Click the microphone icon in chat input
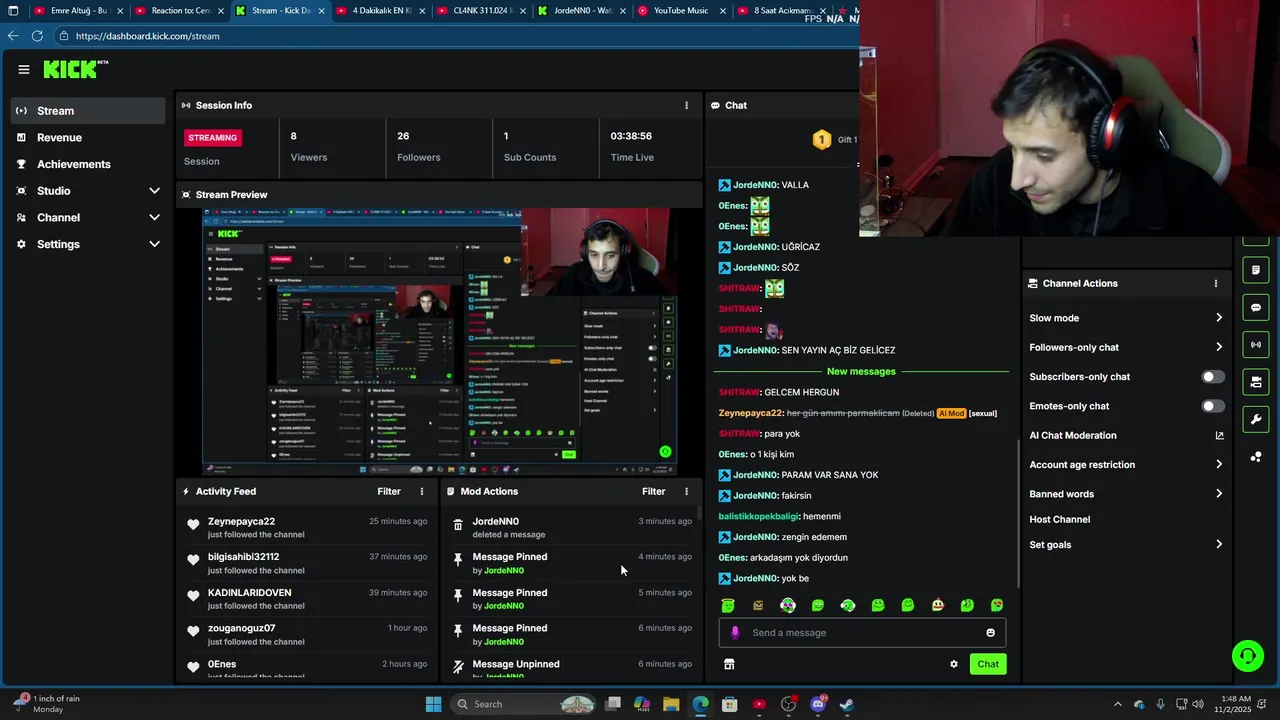The height and width of the screenshot is (720, 1280). pyautogui.click(x=735, y=632)
